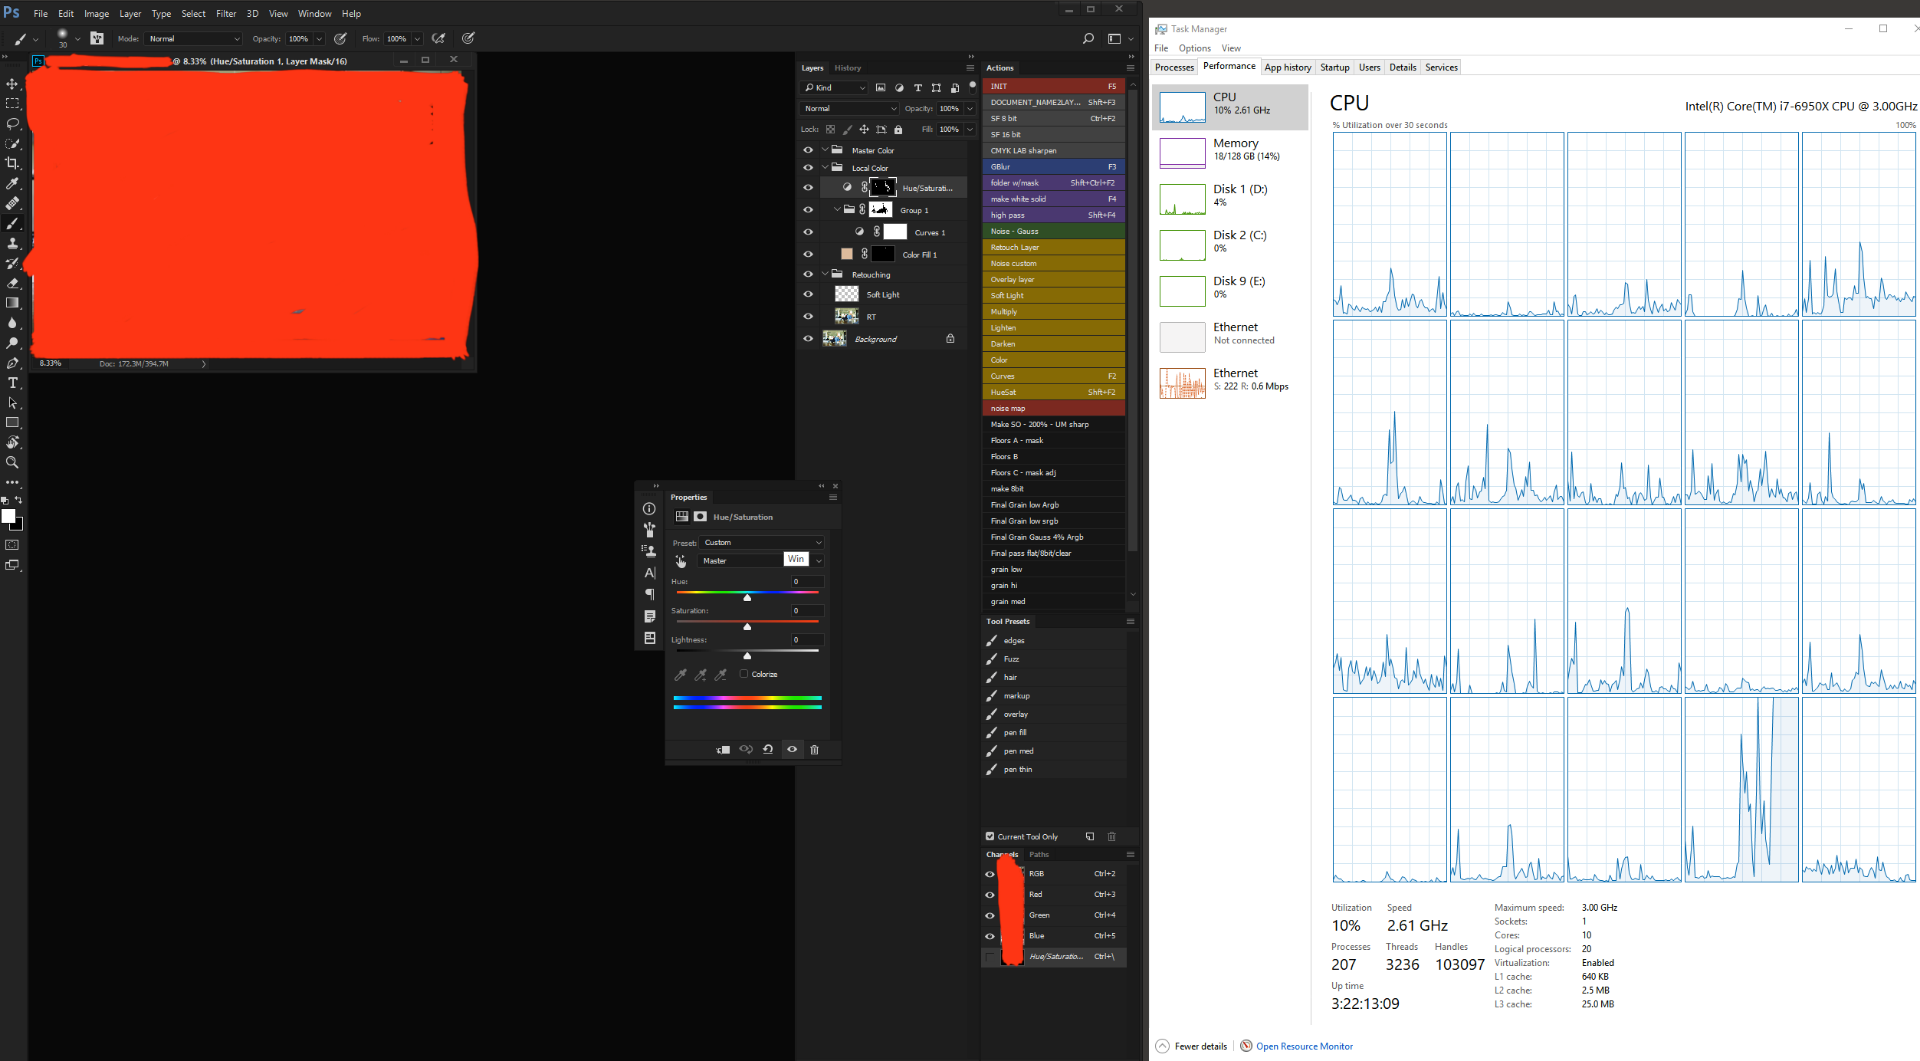
Task: Hide the Soft Light layer
Action: (808, 294)
